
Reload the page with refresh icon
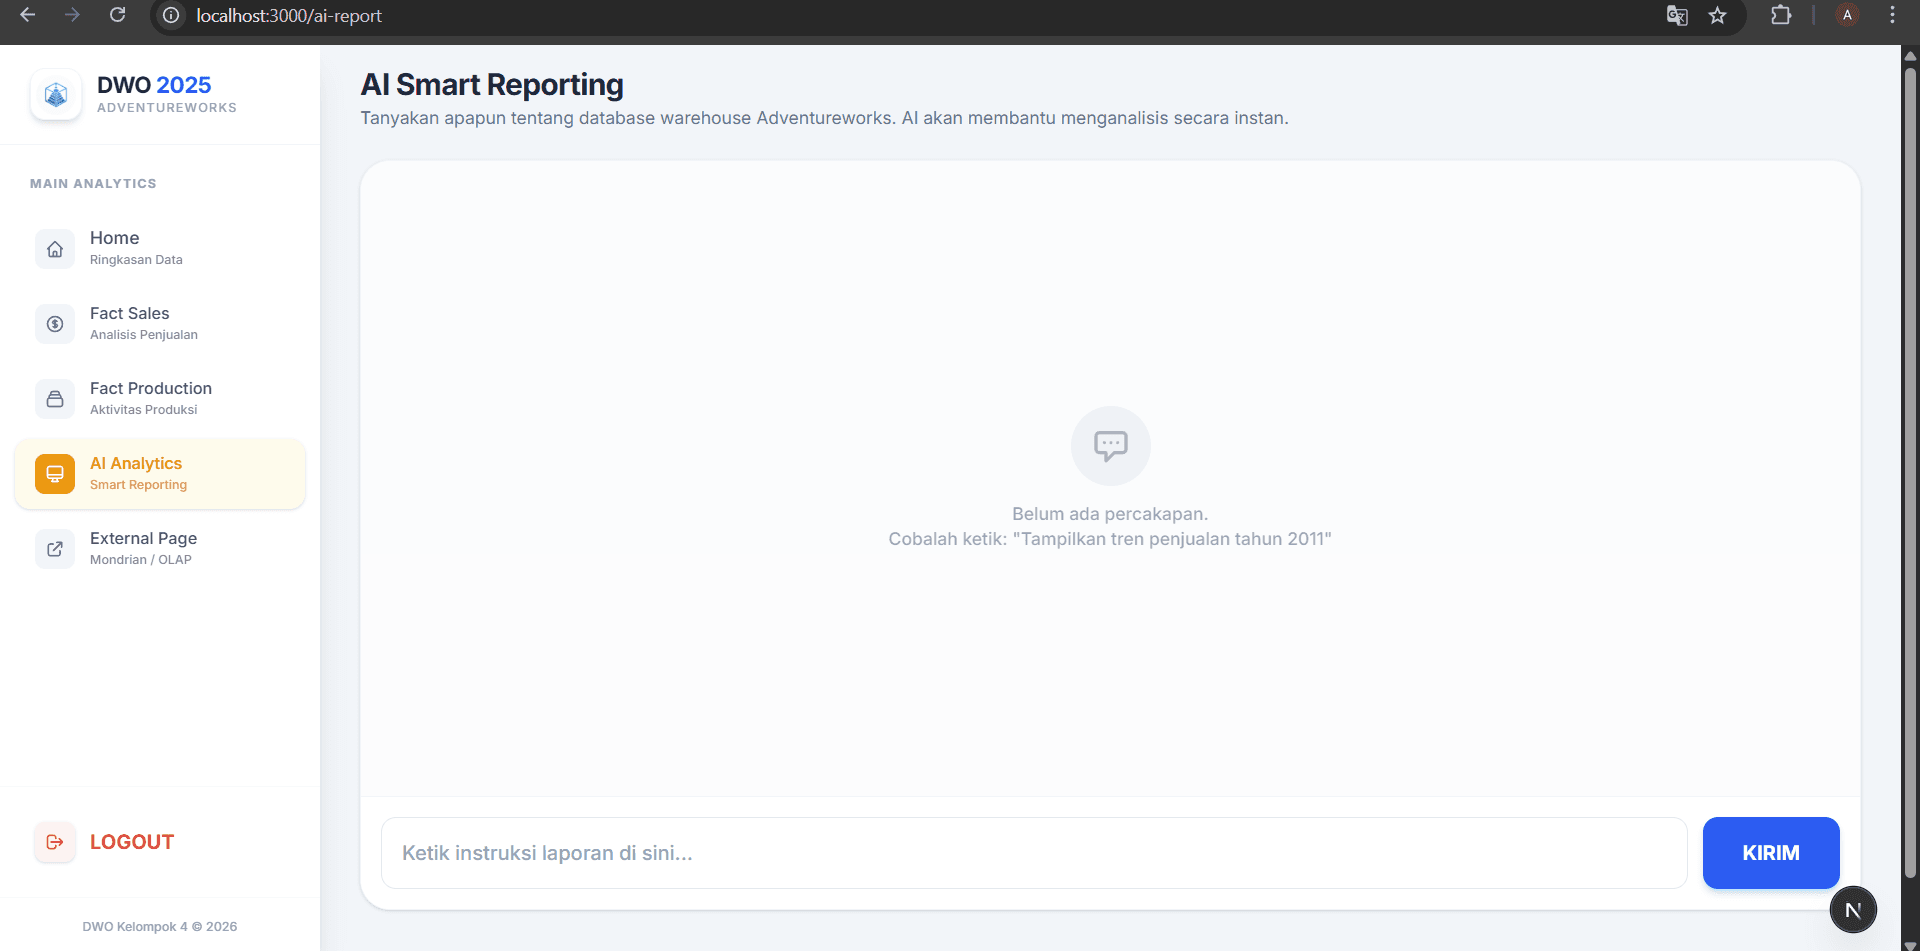tap(117, 15)
